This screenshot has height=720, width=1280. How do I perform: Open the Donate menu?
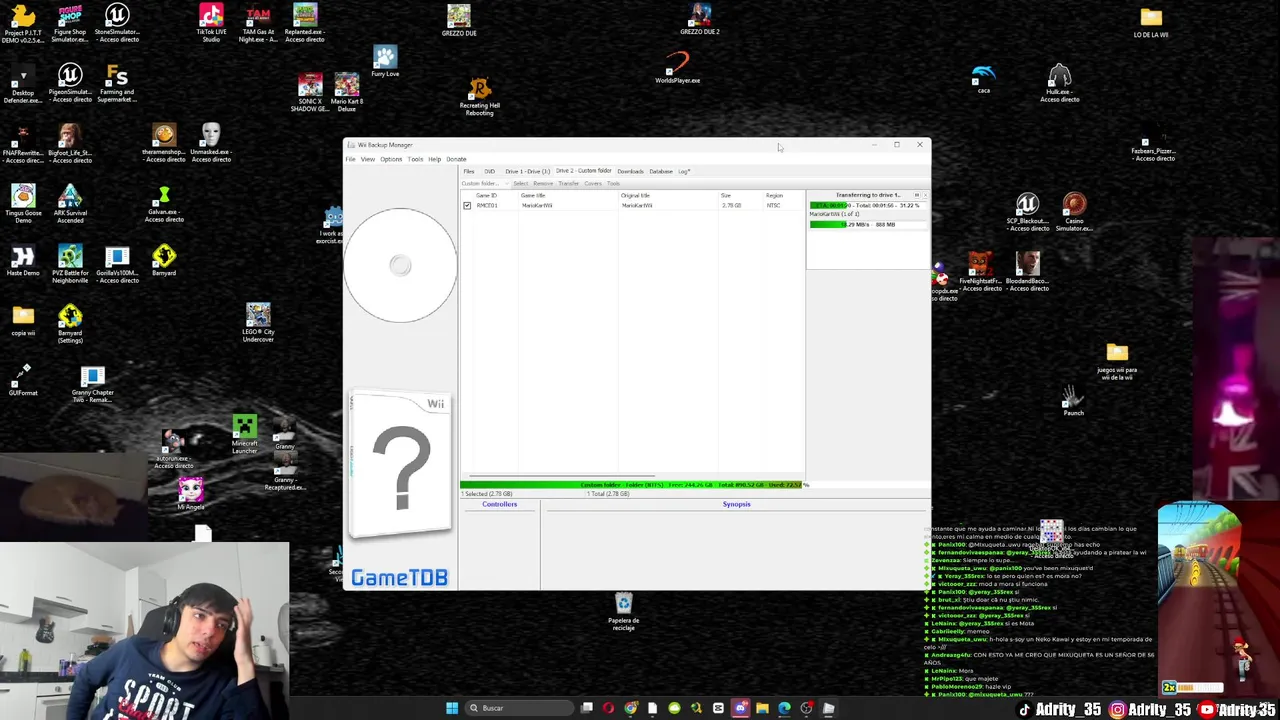pos(456,159)
